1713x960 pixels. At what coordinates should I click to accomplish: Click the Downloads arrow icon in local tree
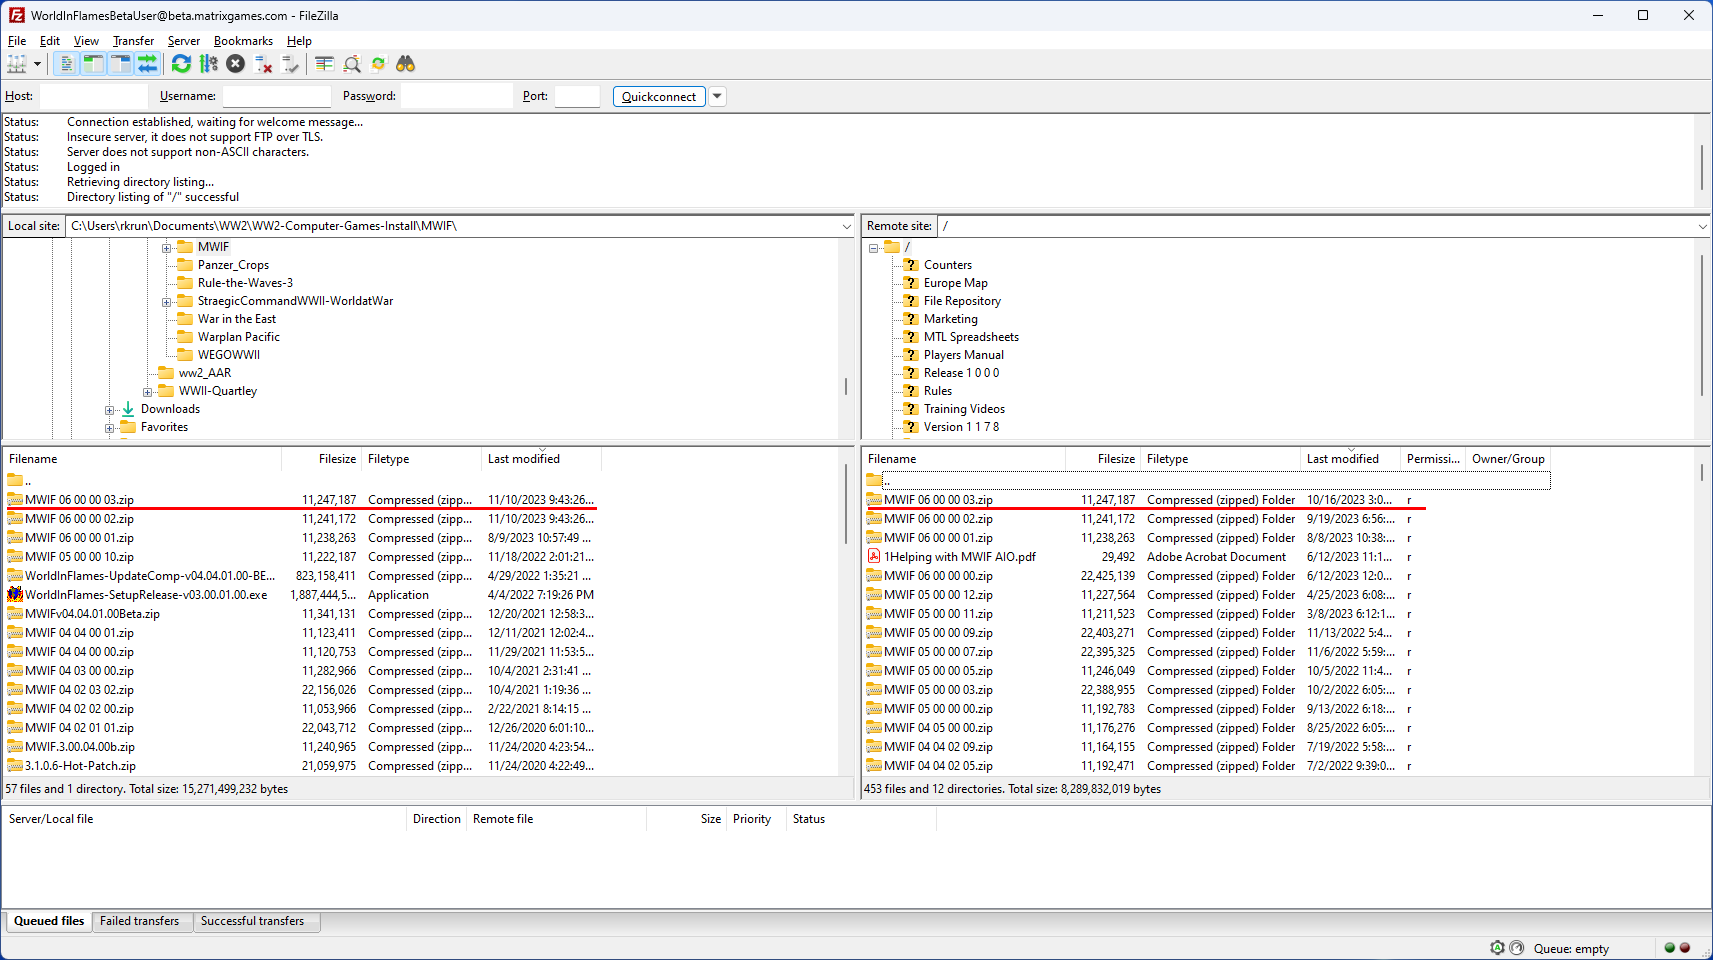(128, 409)
